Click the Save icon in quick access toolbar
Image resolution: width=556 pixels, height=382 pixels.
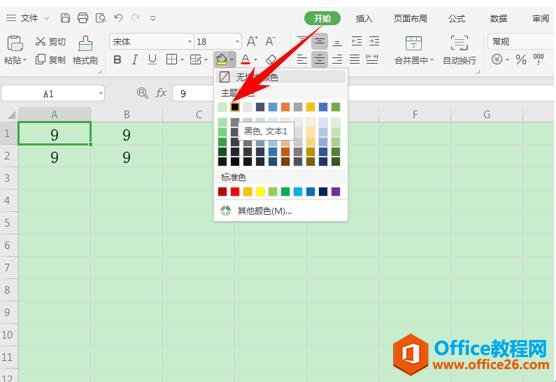click(x=65, y=18)
